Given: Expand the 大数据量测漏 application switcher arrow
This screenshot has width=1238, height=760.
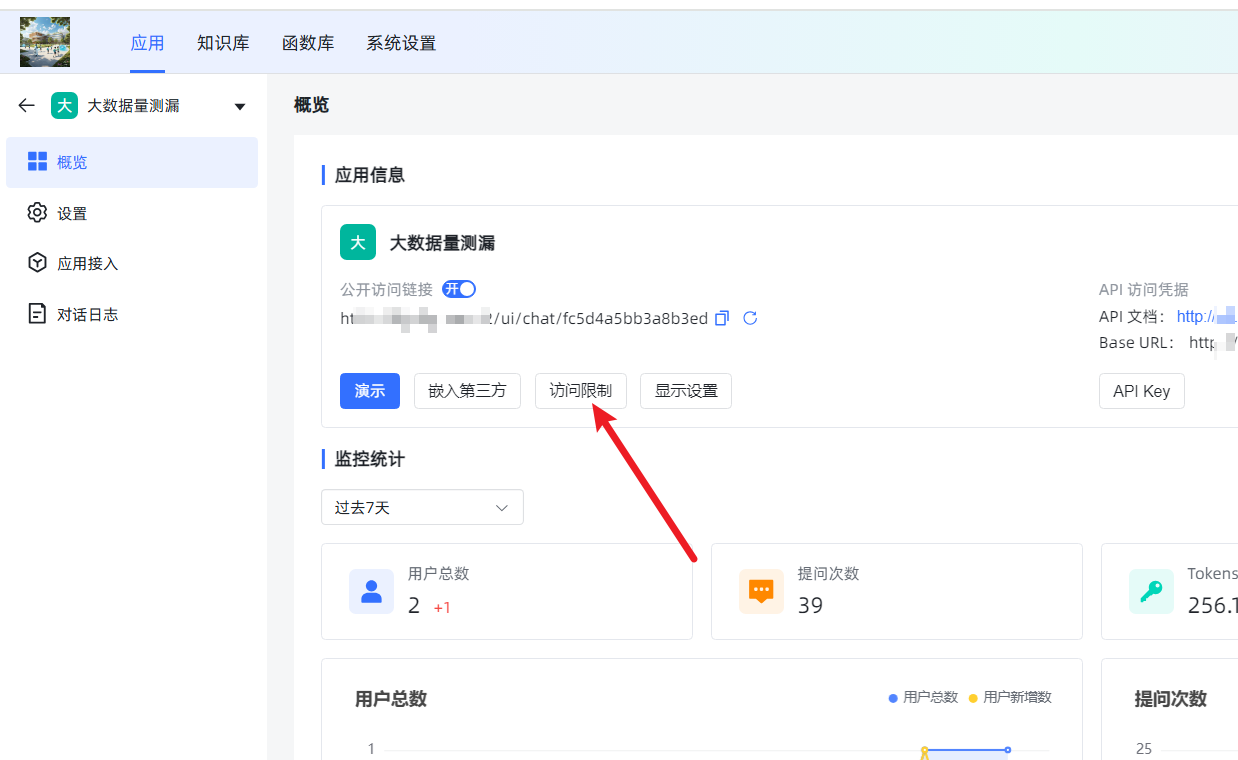Looking at the screenshot, I should 239,106.
